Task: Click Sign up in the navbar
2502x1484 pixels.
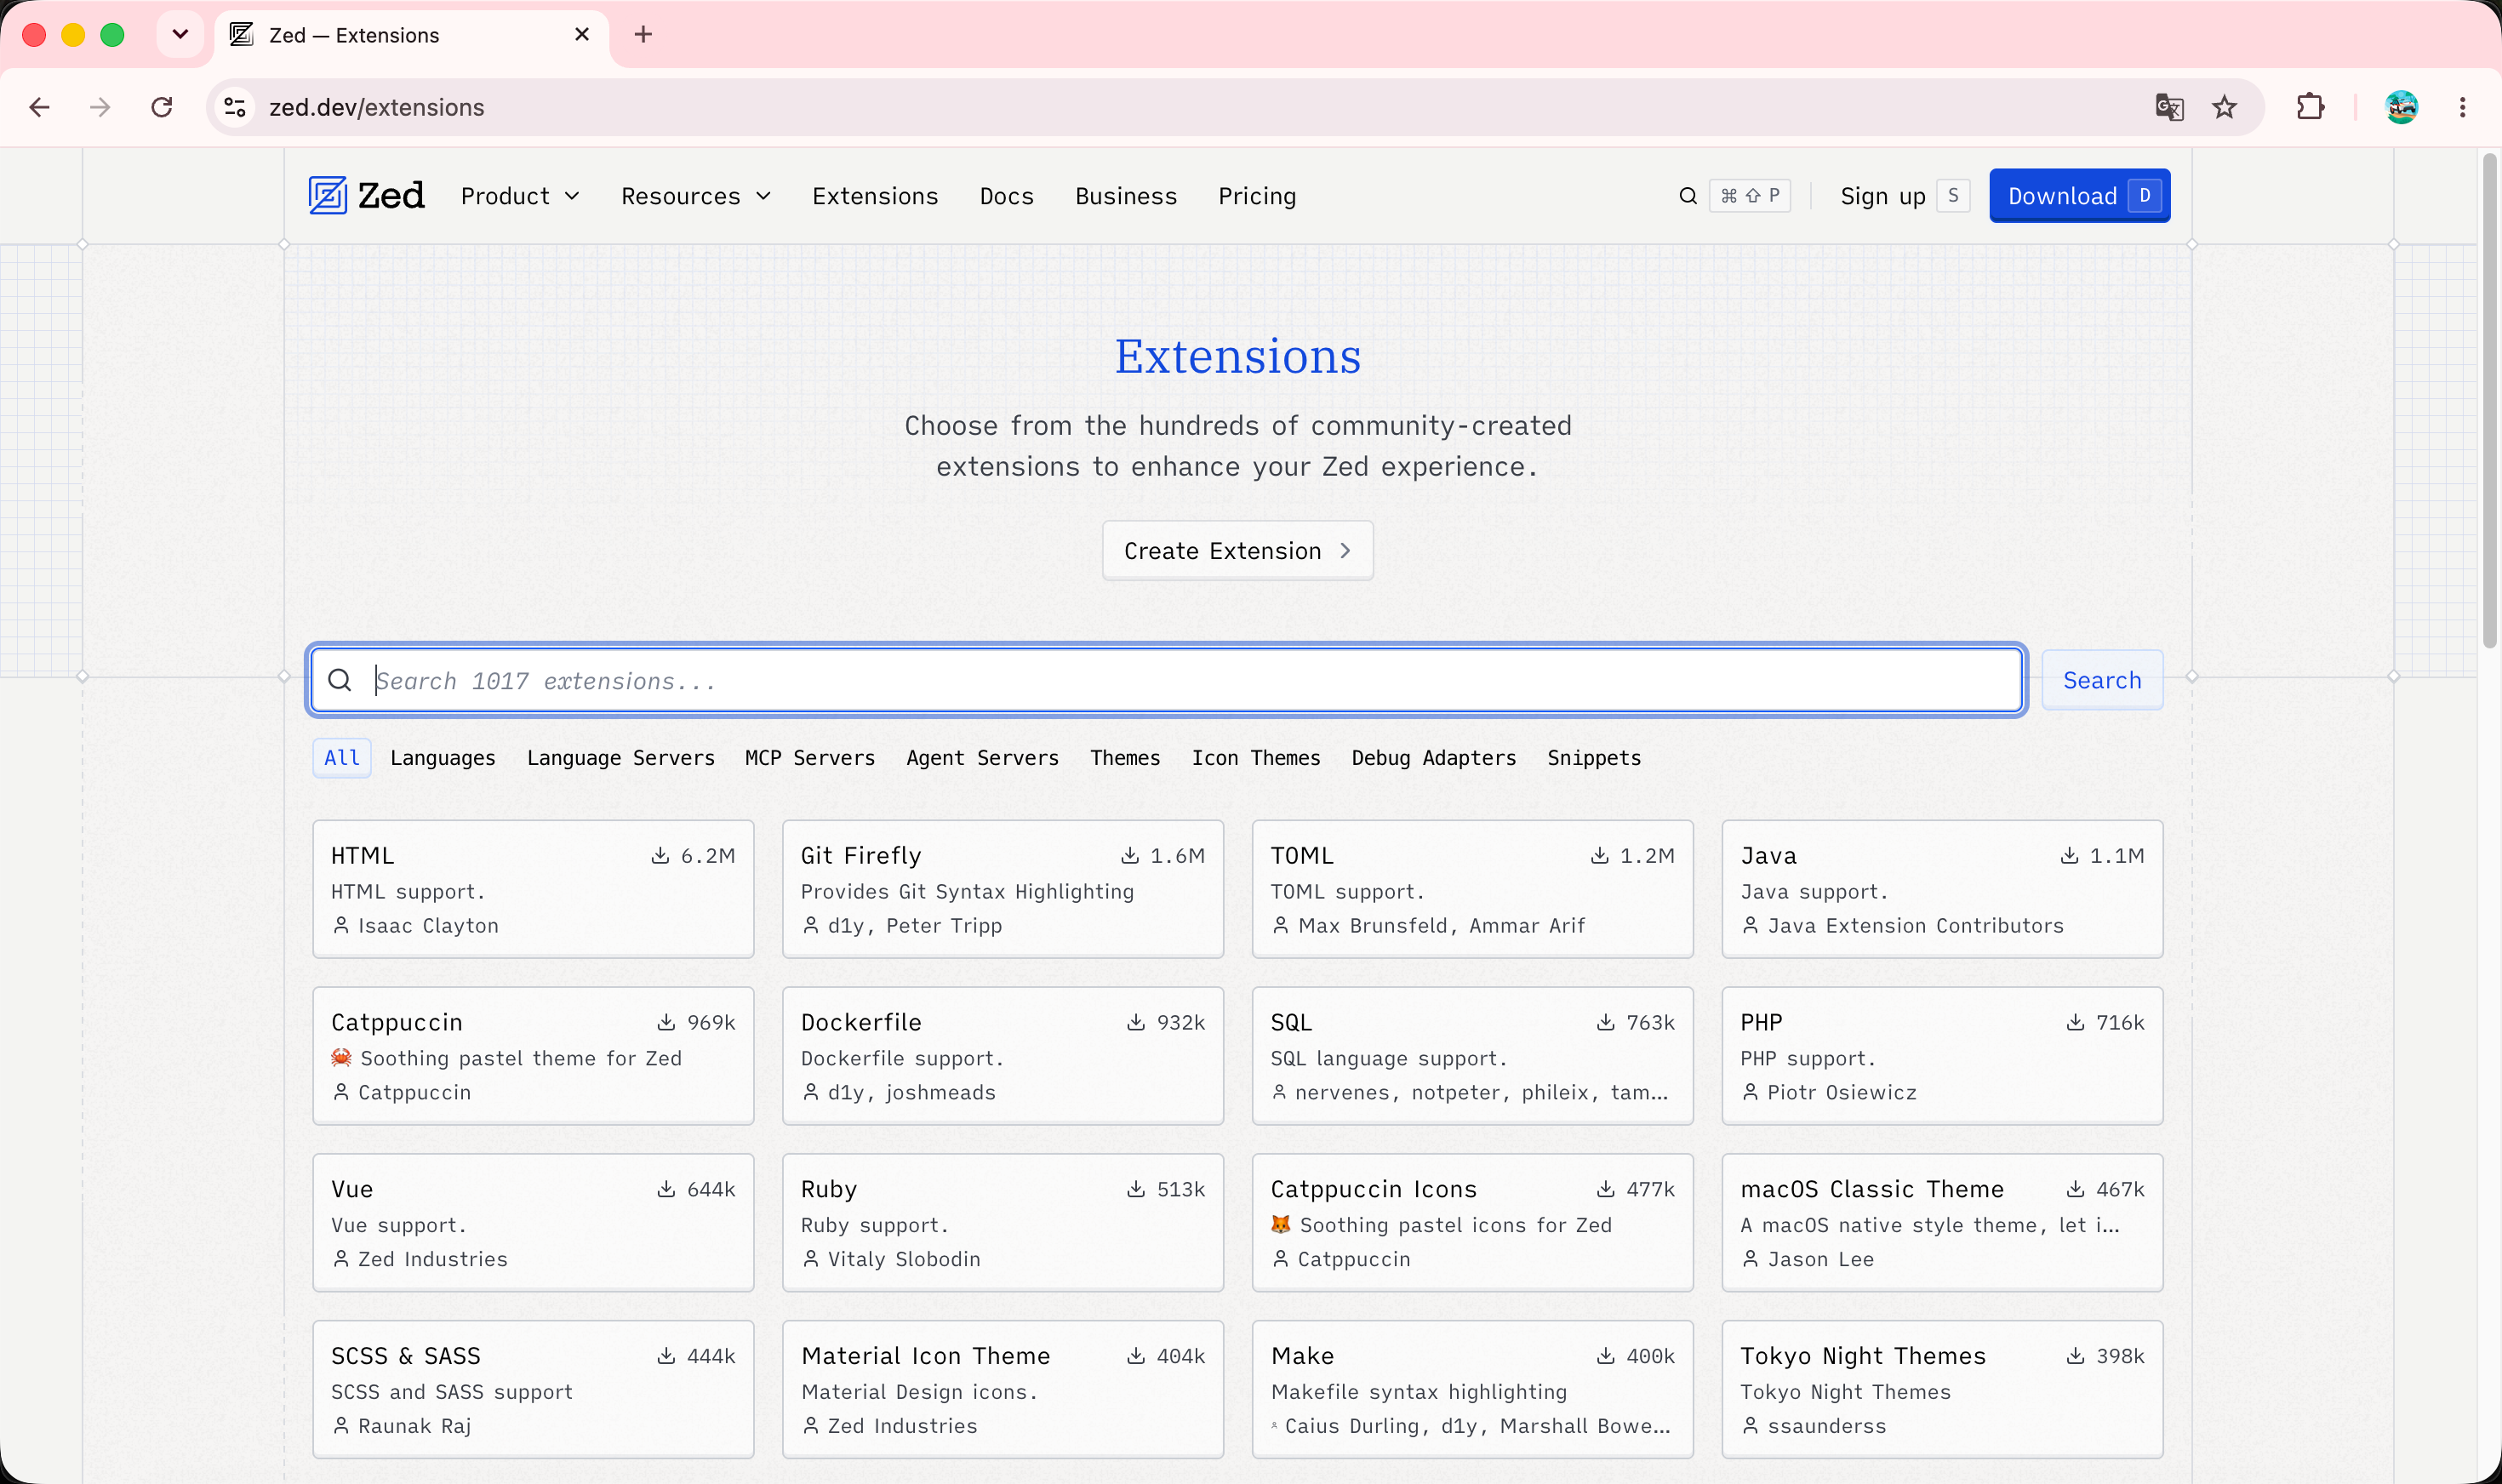Action: 1883,196
